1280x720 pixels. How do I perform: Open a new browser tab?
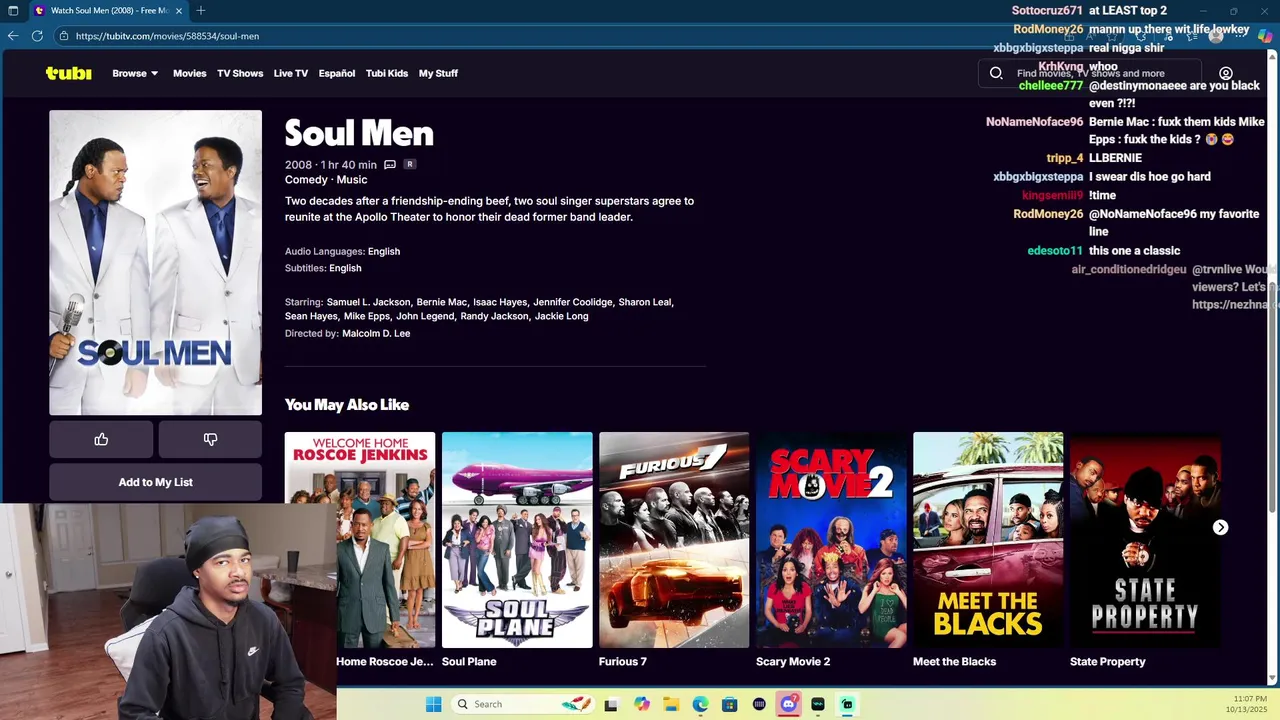[201, 11]
